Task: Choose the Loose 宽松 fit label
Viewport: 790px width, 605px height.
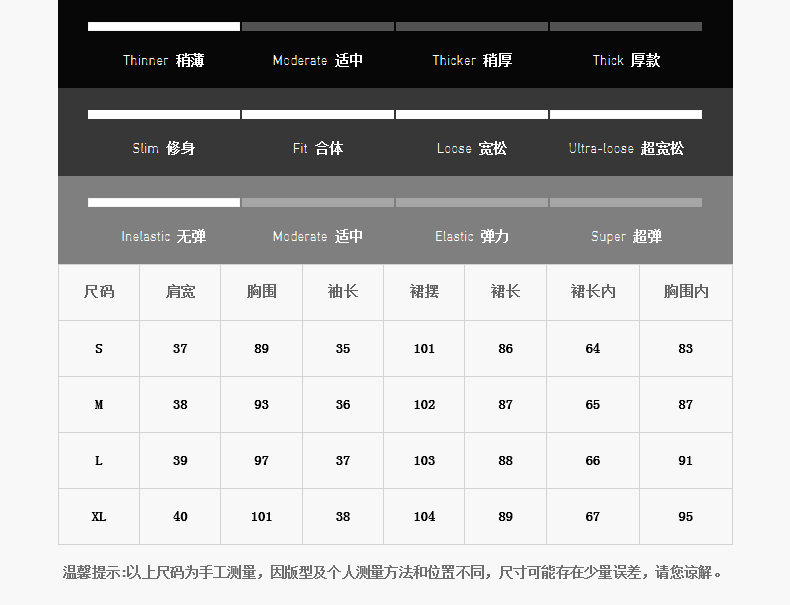Action: click(x=472, y=149)
